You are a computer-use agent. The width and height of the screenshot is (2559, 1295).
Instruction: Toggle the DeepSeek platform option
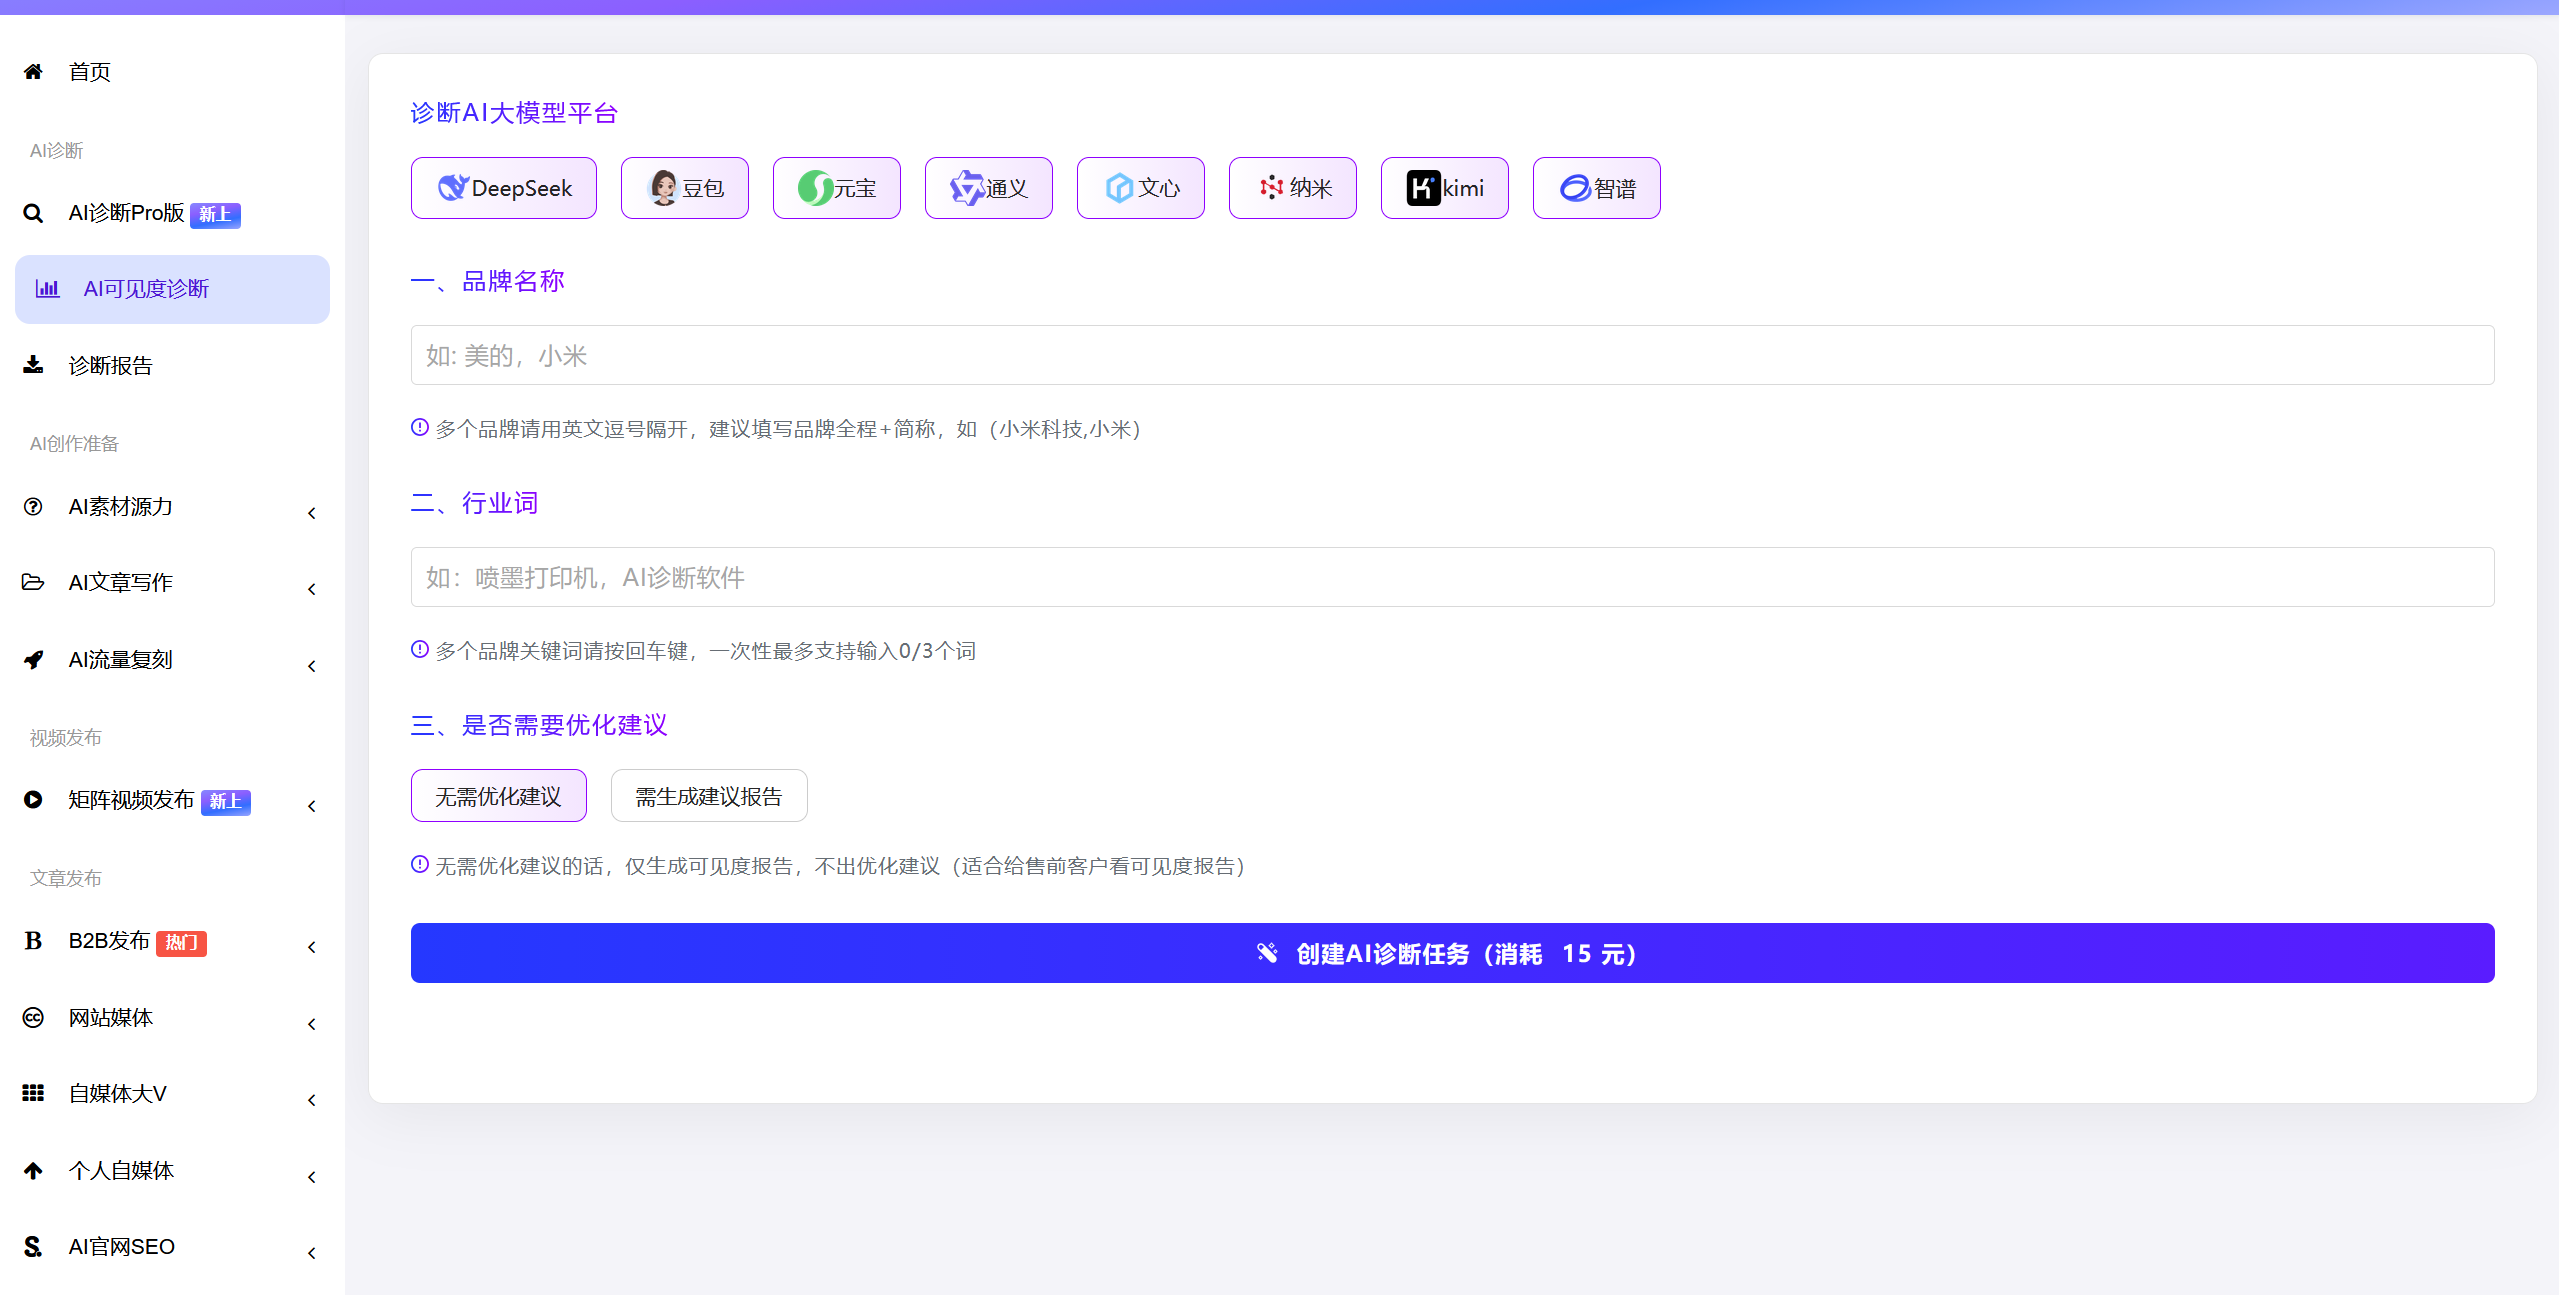(504, 188)
